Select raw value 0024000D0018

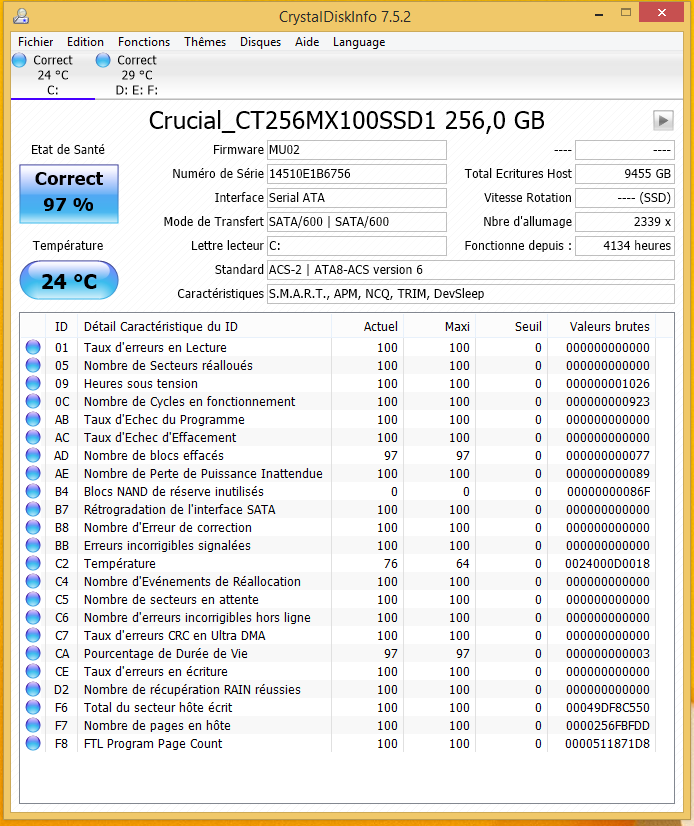tap(607, 564)
